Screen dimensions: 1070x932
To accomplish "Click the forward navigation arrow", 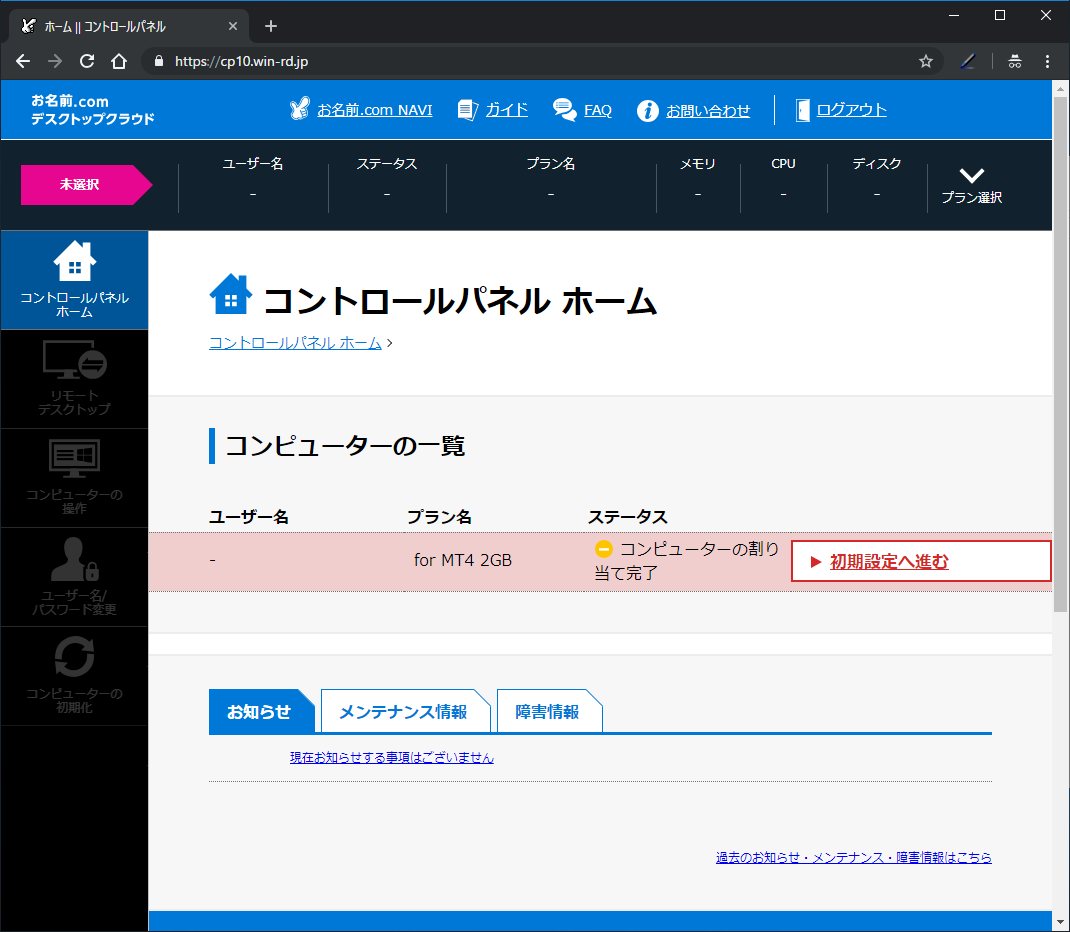I will 55,61.
